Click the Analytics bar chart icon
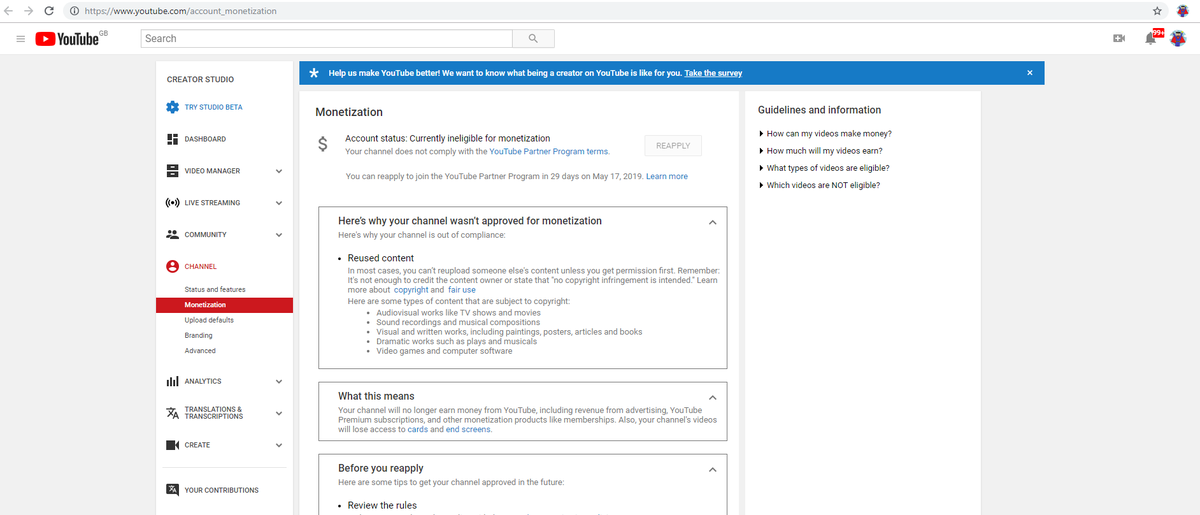The height and width of the screenshot is (515, 1200). point(172,382)
